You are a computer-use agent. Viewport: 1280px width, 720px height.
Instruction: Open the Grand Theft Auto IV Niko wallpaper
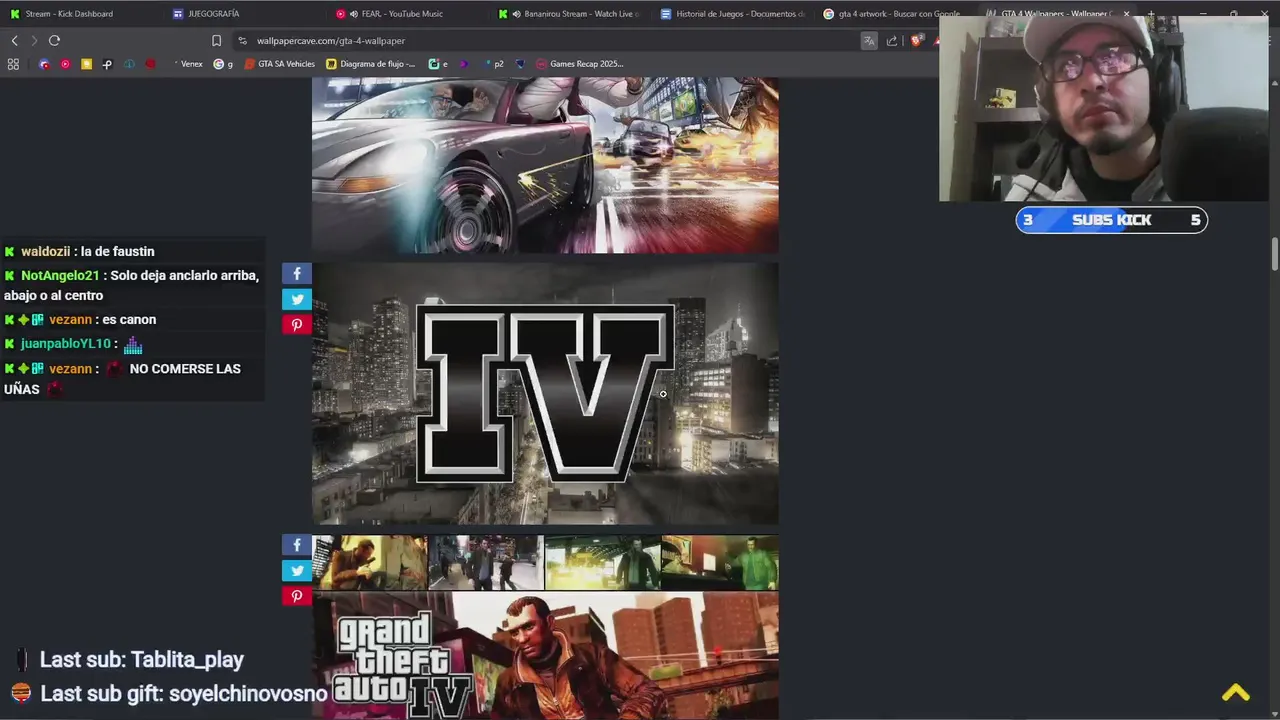coord(545,627)
